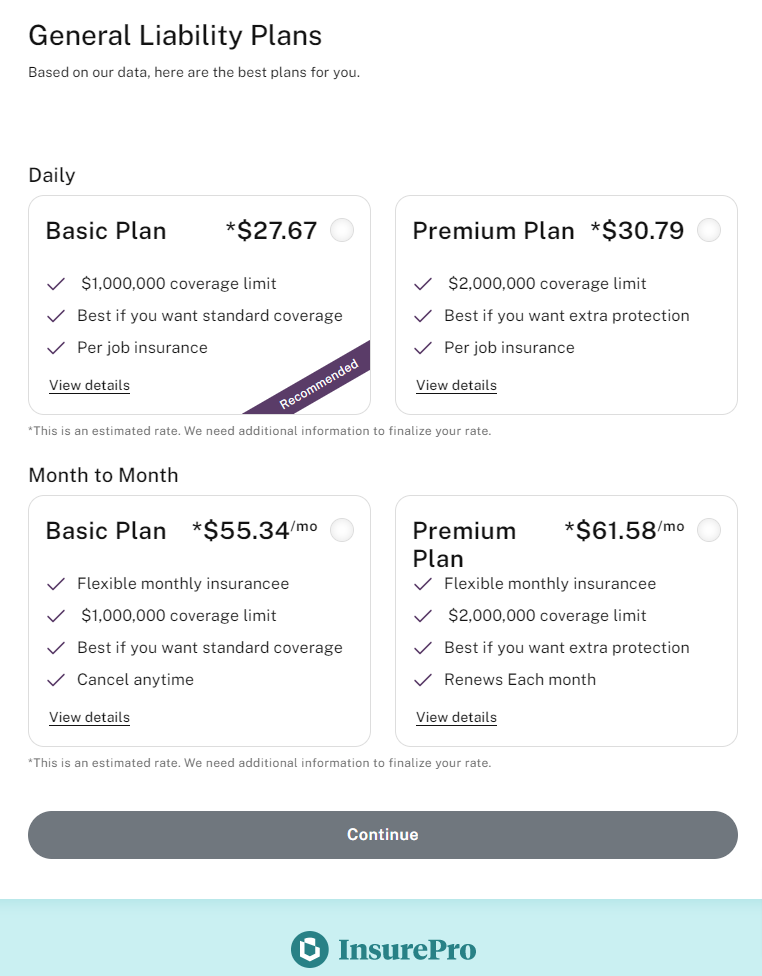Viewport: 762px width, 976px height.
Task: View details of monthly Basic Plan
Action: click(x=89, y=717)
